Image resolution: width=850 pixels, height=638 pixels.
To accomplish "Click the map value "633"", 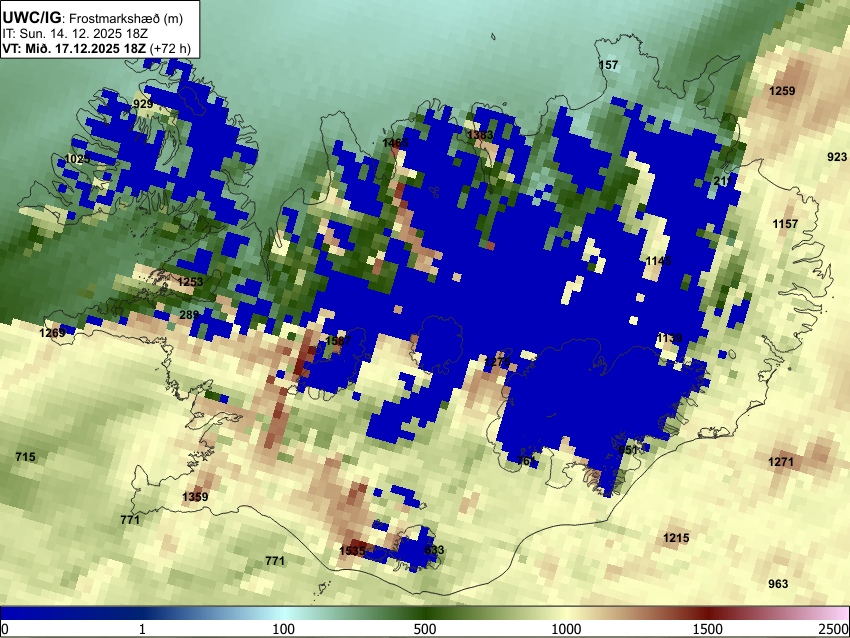I will click(434, 550).
